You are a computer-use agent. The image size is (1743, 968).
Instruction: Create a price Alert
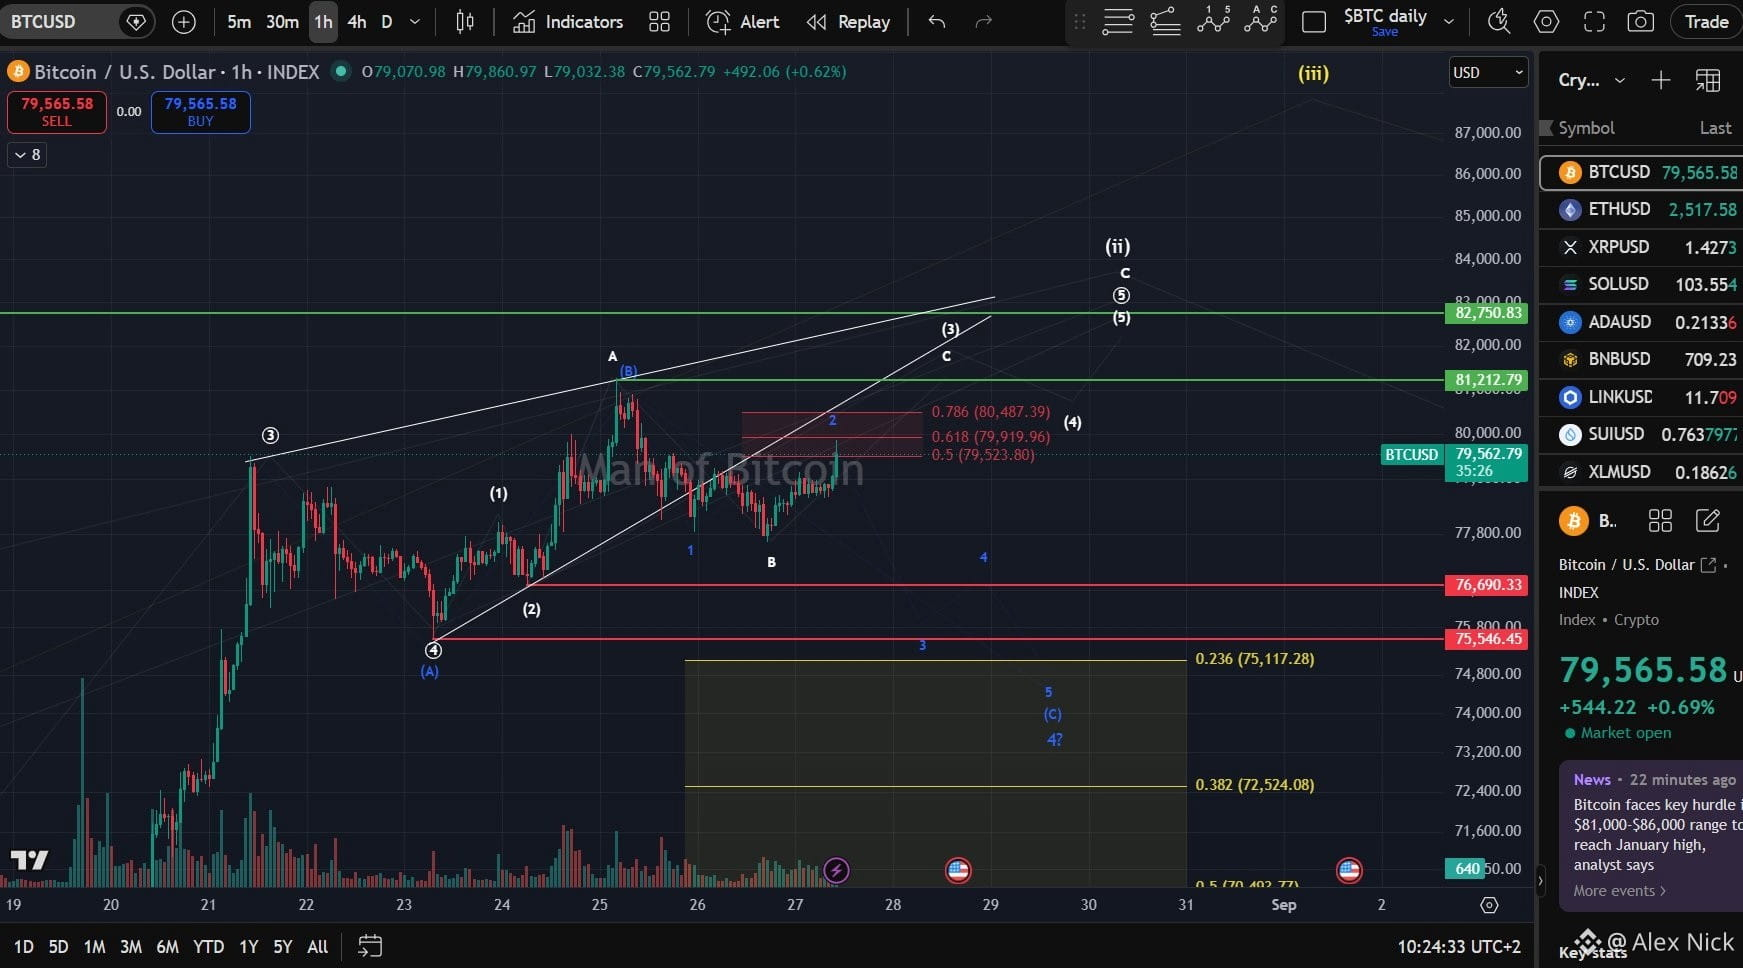pos(742,22)
